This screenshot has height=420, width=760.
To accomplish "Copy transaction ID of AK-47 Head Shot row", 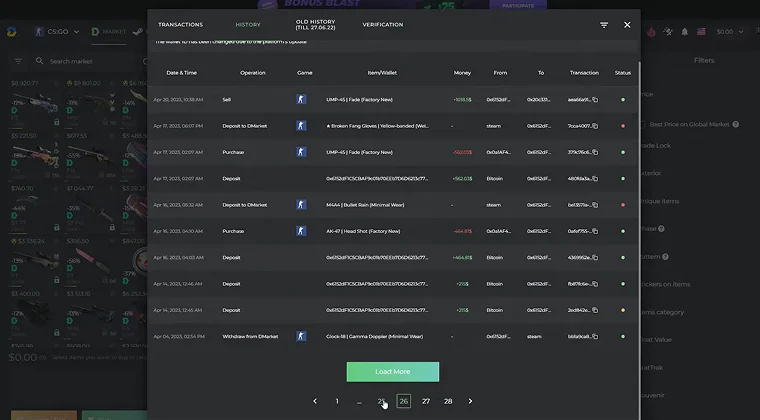I will click(x=595, y=231).
